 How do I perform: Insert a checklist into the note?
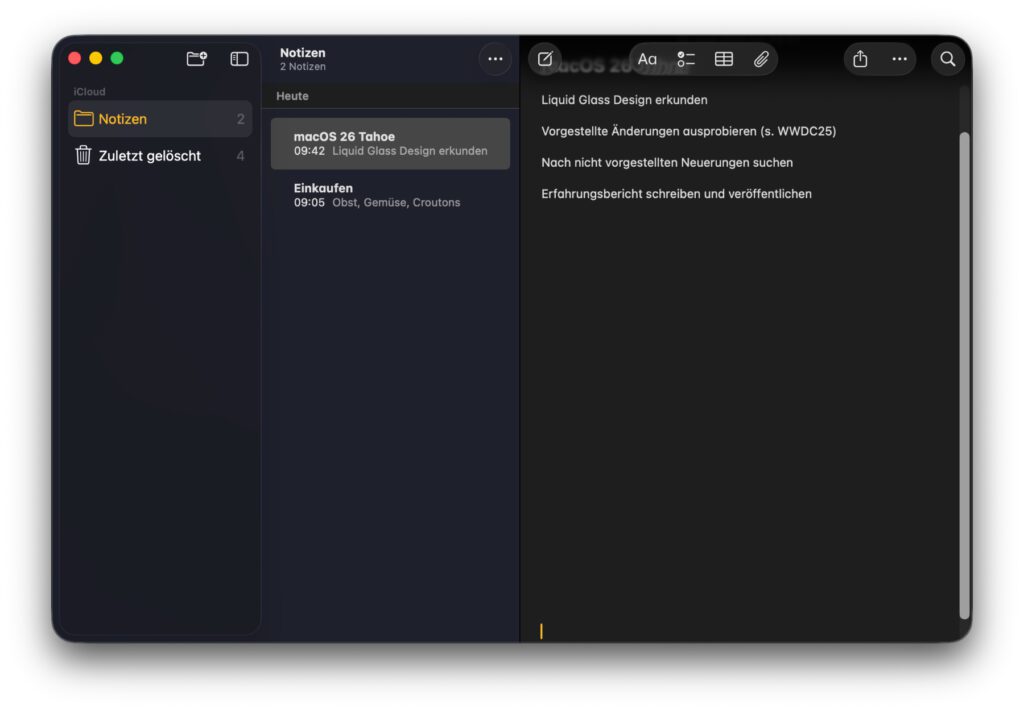pos(686,59)
